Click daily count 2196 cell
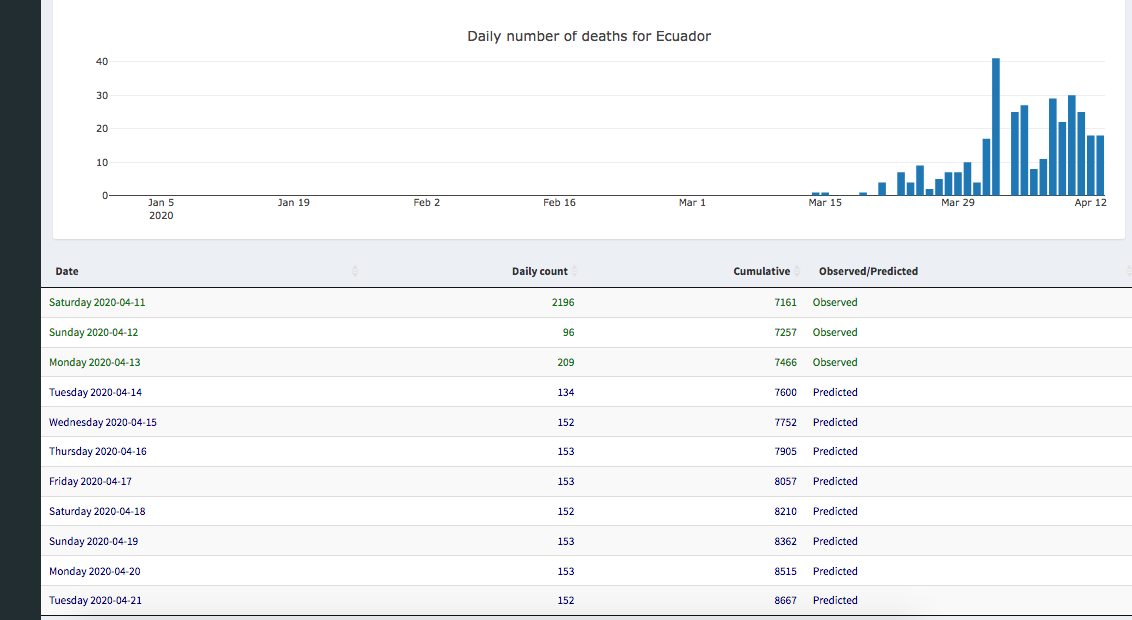 point(563,302)
